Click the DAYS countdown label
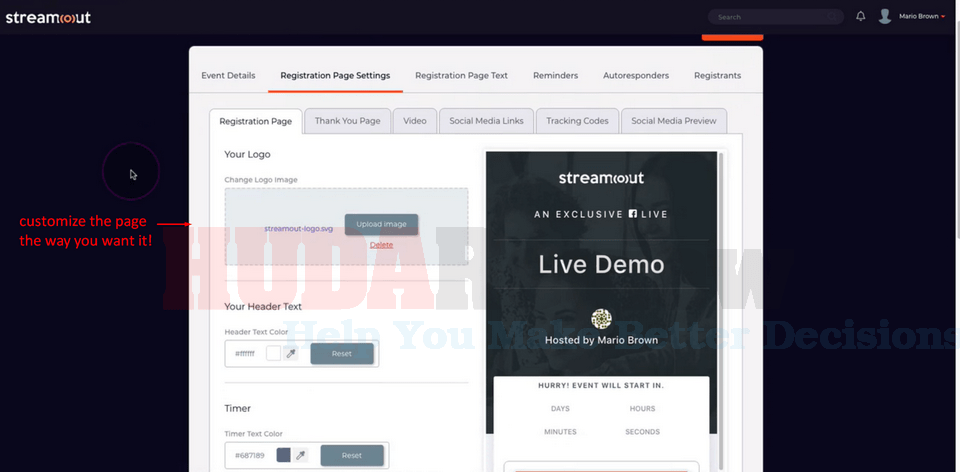This screenshot has width=960, height=472. (x=560, y=408)
